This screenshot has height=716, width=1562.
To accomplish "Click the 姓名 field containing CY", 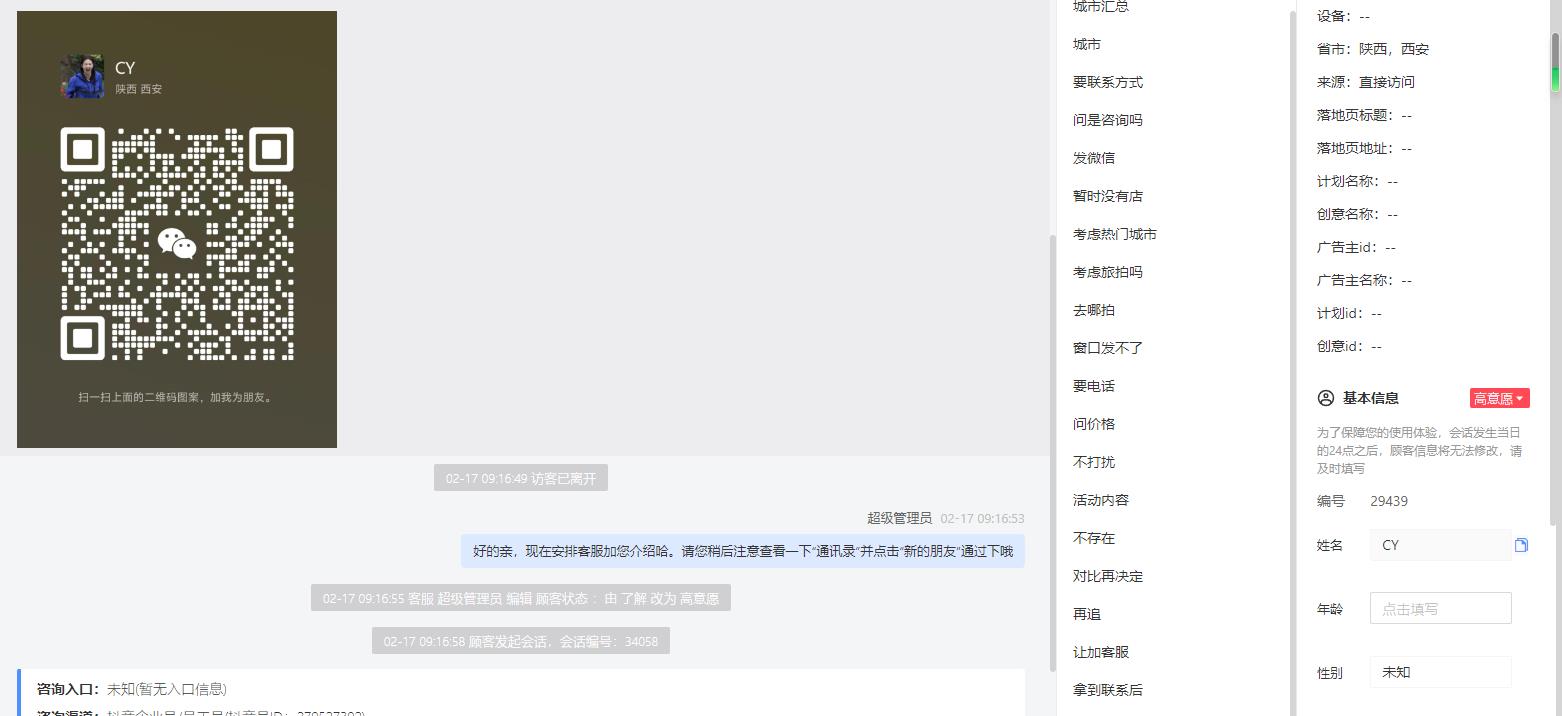I will coord(1440,545).
